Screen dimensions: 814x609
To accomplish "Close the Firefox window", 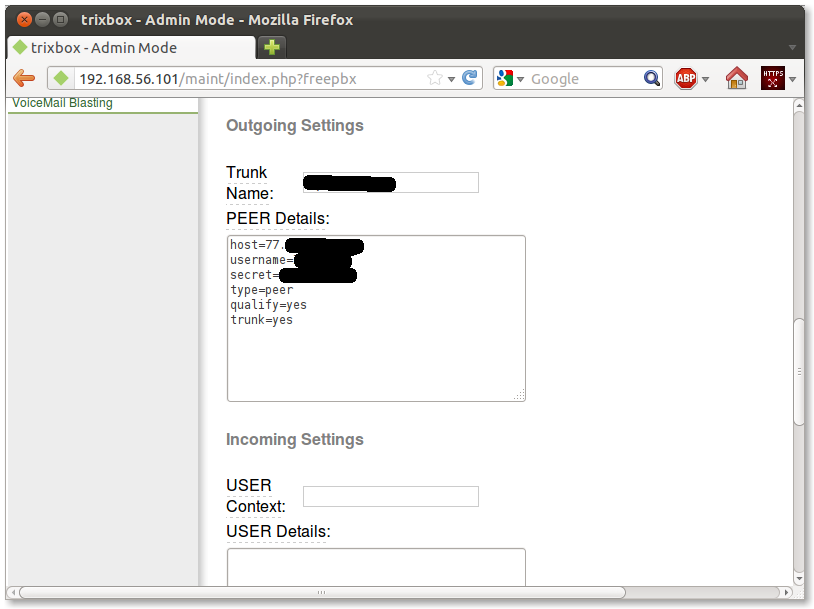I will (x=24, y=20).
